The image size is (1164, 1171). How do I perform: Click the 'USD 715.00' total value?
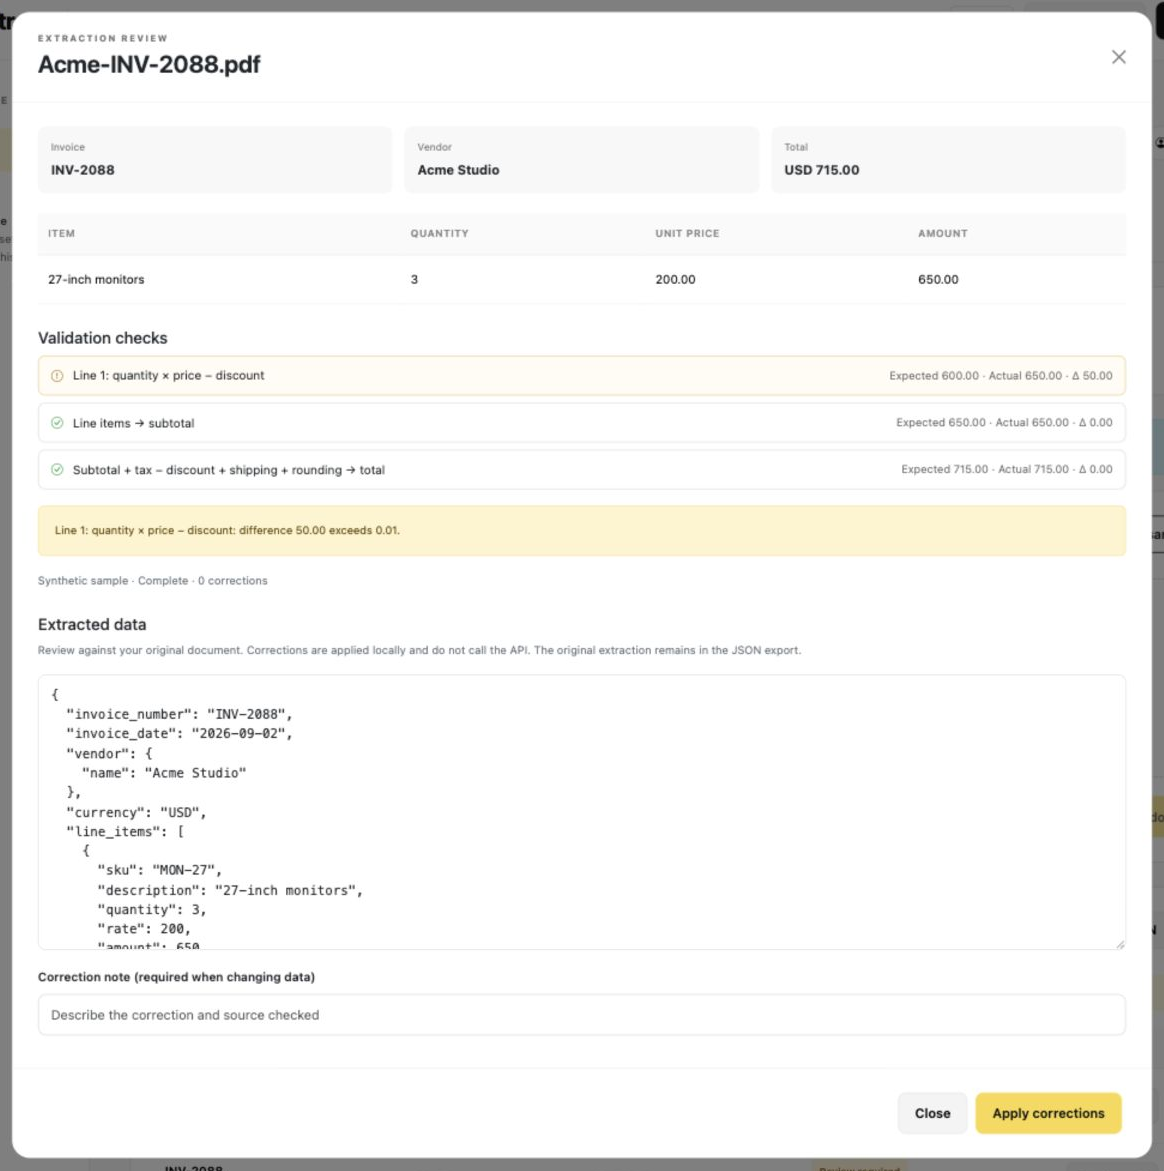pyautogui.click(x=821, y=170)
